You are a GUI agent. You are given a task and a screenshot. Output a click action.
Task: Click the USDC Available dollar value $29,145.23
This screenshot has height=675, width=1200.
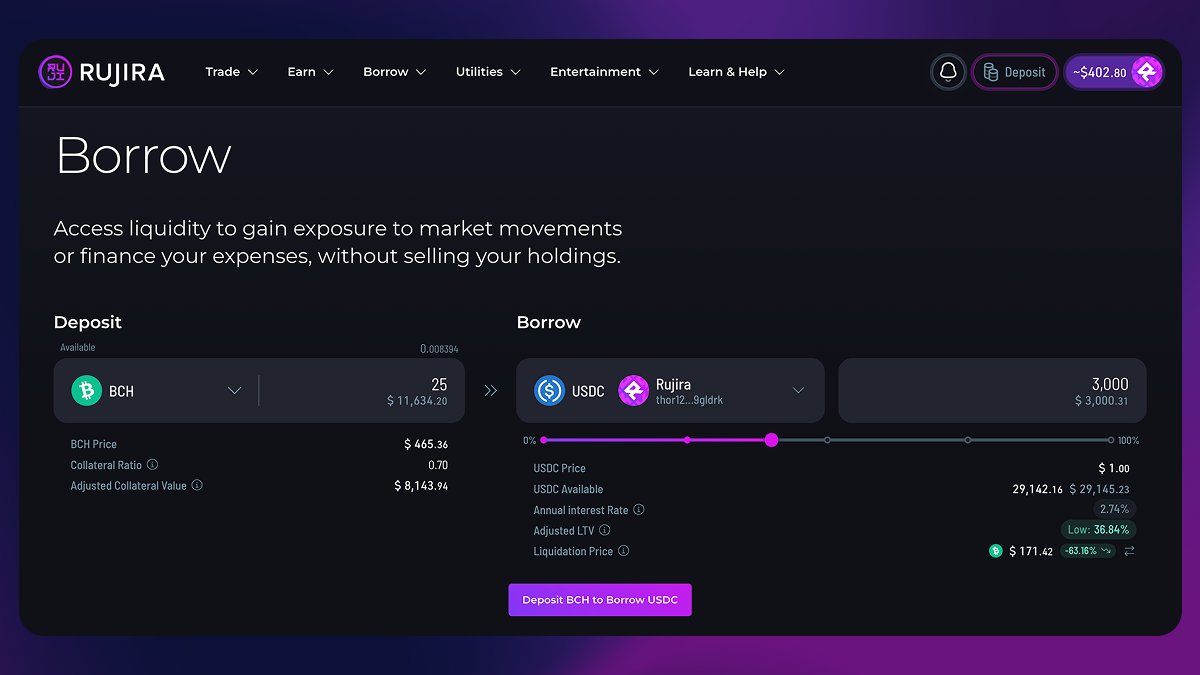pyautogui.click(x=1099, y=489)
